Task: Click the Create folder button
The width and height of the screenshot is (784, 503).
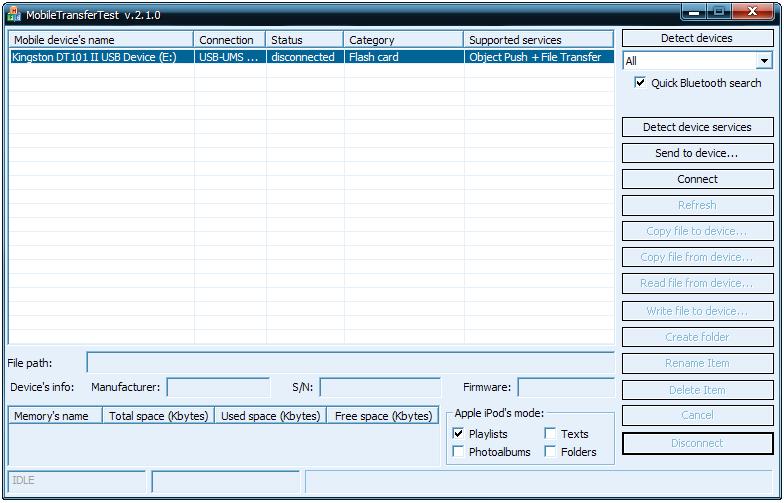Action: [697, 337]
